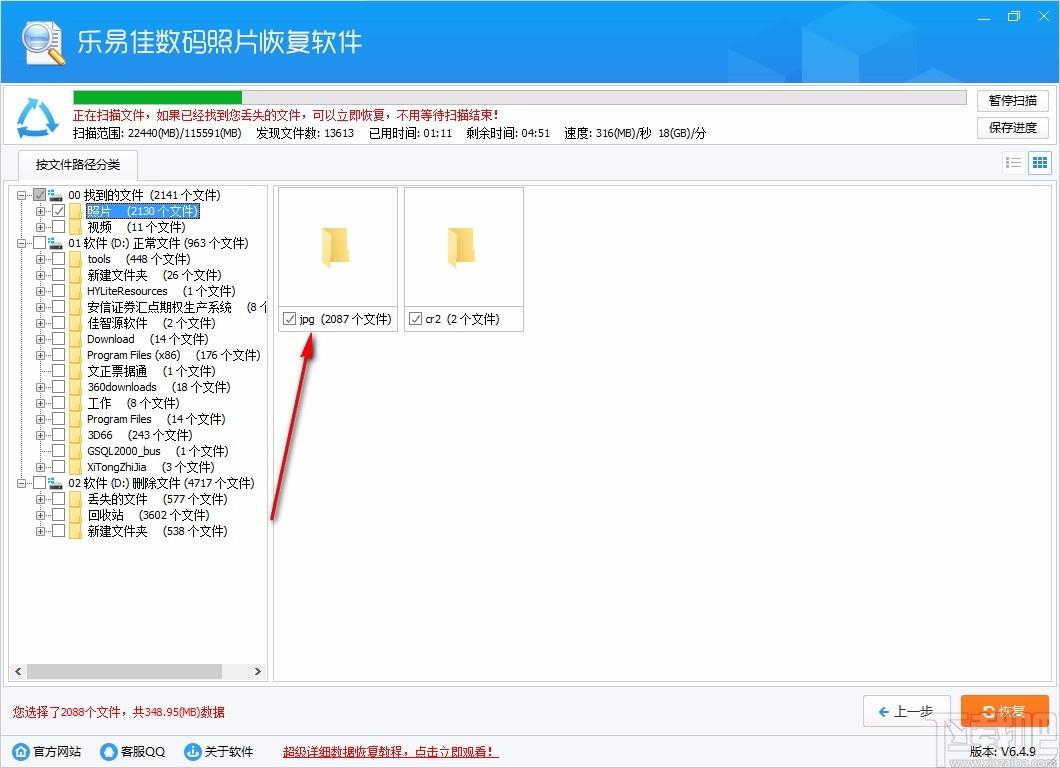Viewport: 1060px width, 768px height.
Task: Click drive icon of 02 deleted files
Action: 55,483
